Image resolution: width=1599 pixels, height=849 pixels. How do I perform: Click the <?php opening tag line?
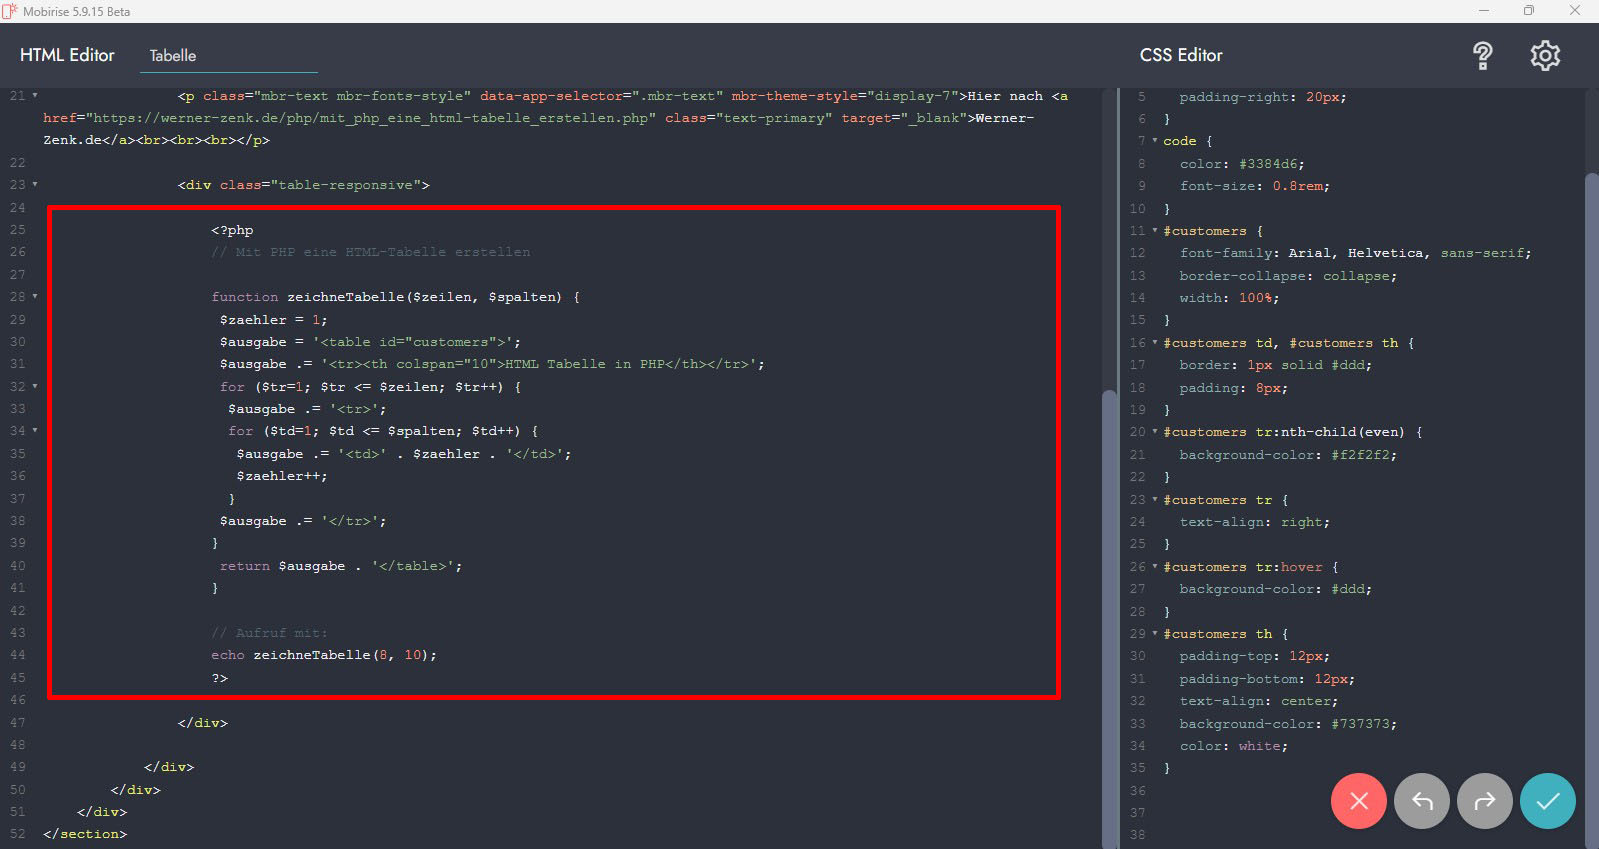pyautogui.click(x=232, y=230)
